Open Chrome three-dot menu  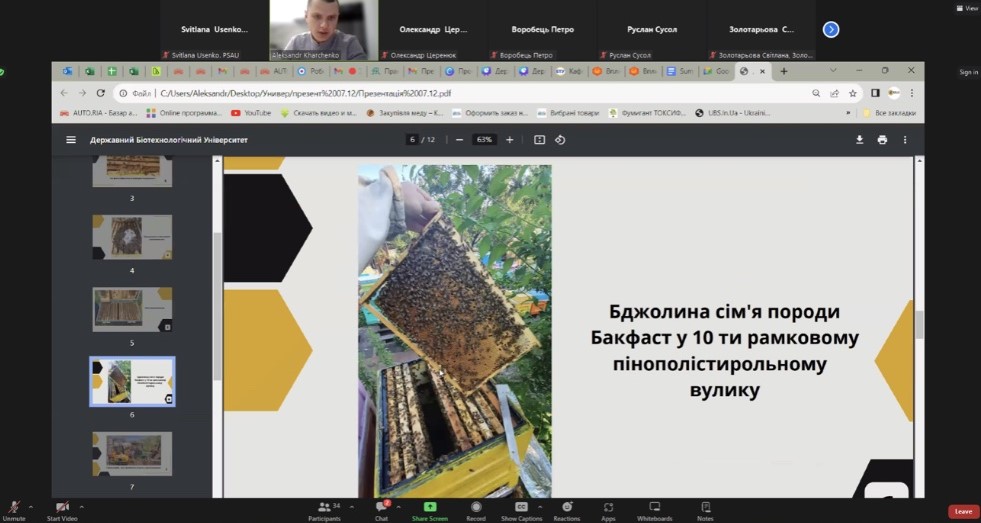click(912, 93)
